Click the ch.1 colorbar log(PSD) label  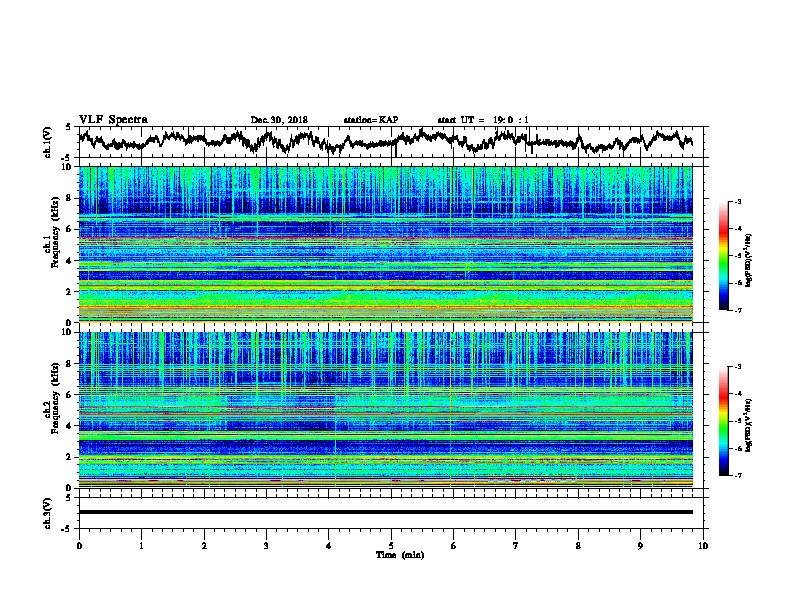point(749,261)
